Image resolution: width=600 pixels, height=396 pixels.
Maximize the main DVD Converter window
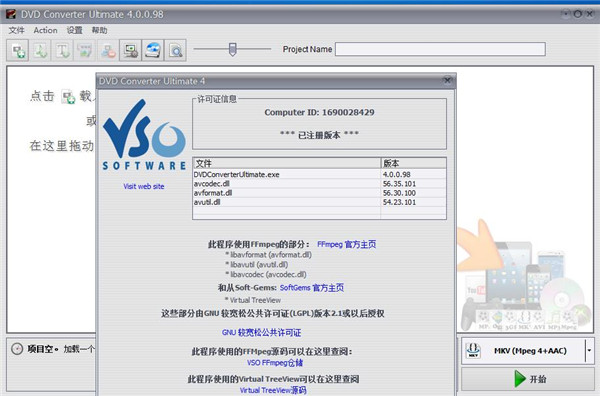click(578, 15)
